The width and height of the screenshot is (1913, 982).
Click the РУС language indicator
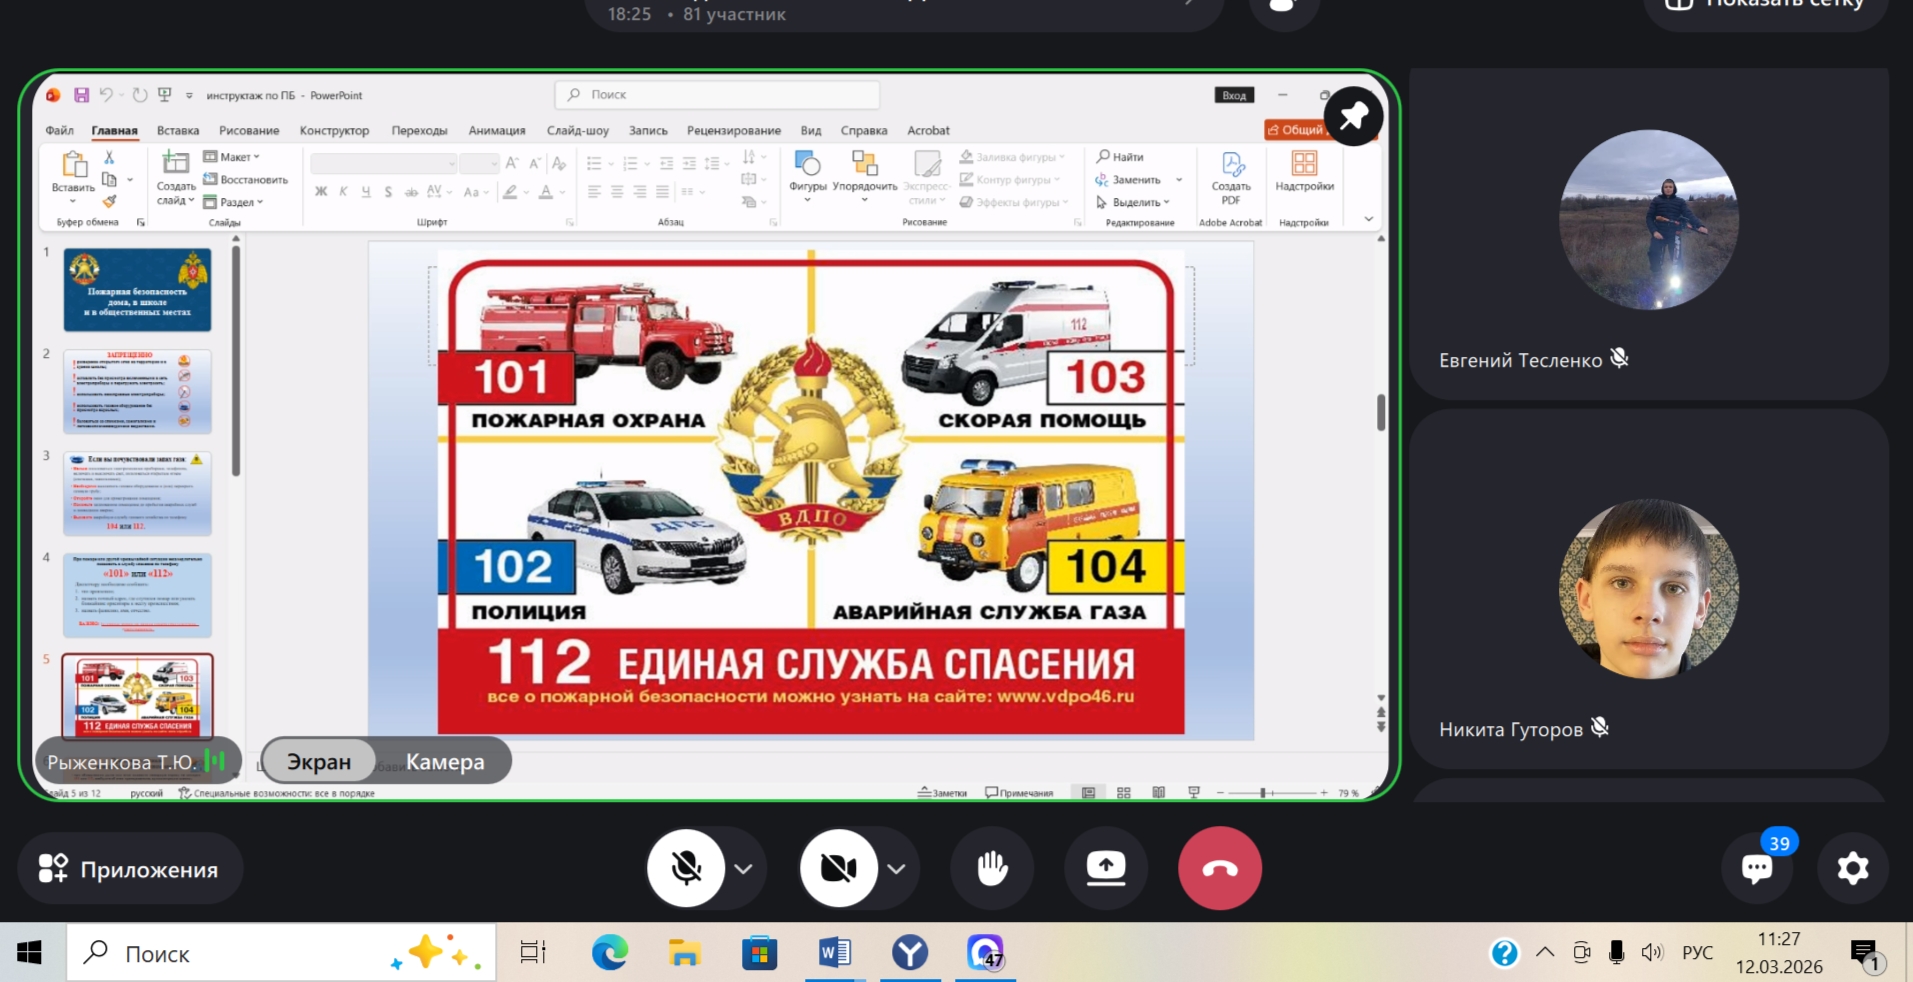coord(1697,952)
